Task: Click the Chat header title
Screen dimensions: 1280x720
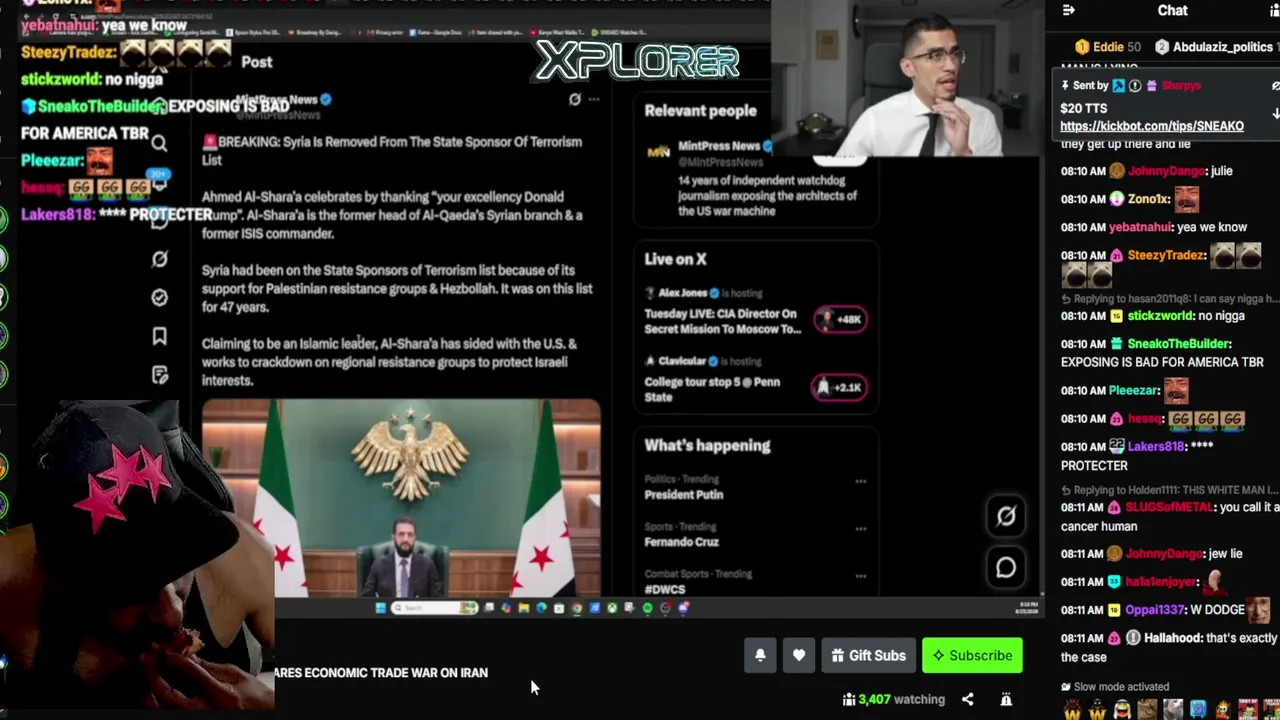Action: click(x=1173, y=10)
